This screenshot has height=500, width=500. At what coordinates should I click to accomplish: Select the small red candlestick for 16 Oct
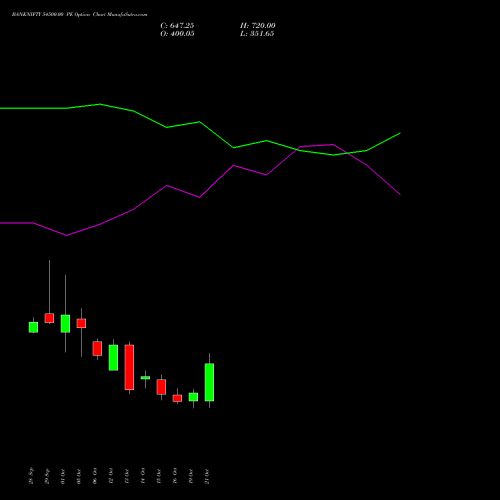pos(177,398)
